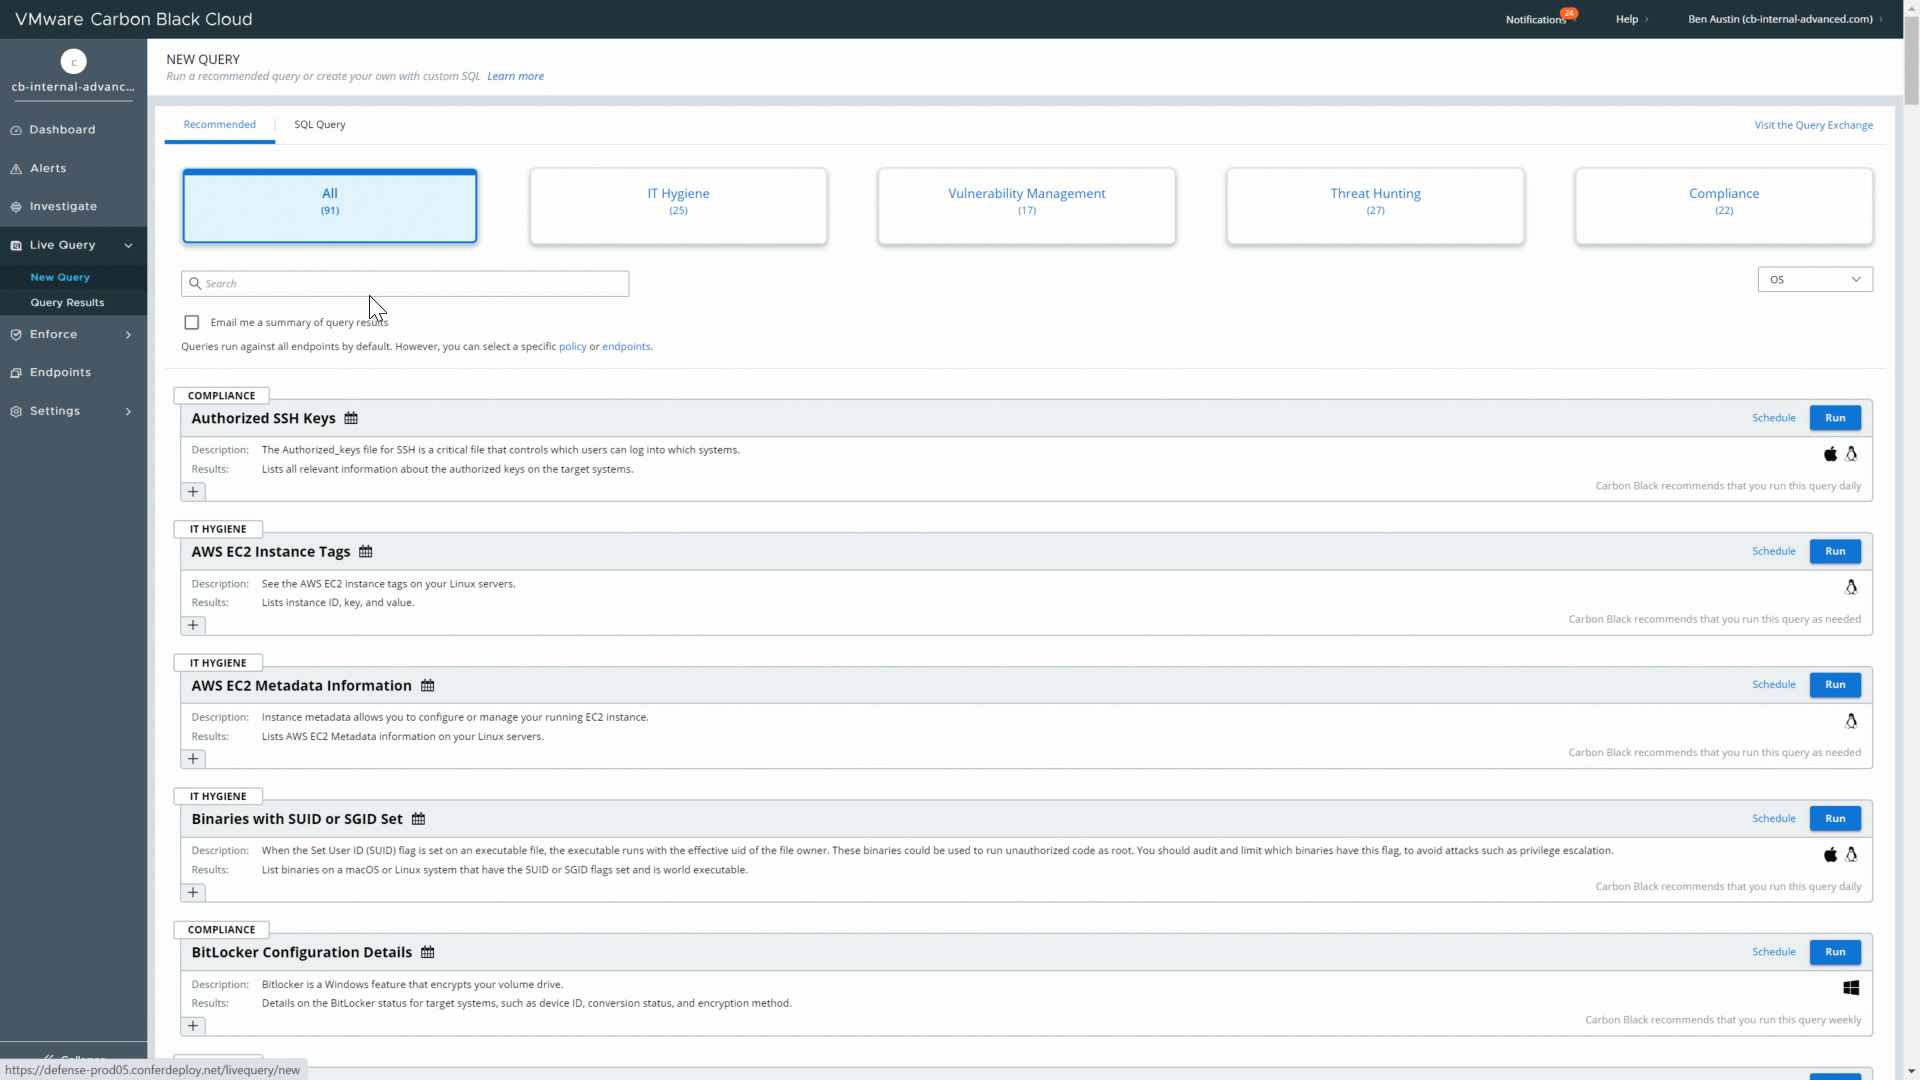
Task: Click calendar icon beside Binaries with SUID
Action: pos(419,819)
